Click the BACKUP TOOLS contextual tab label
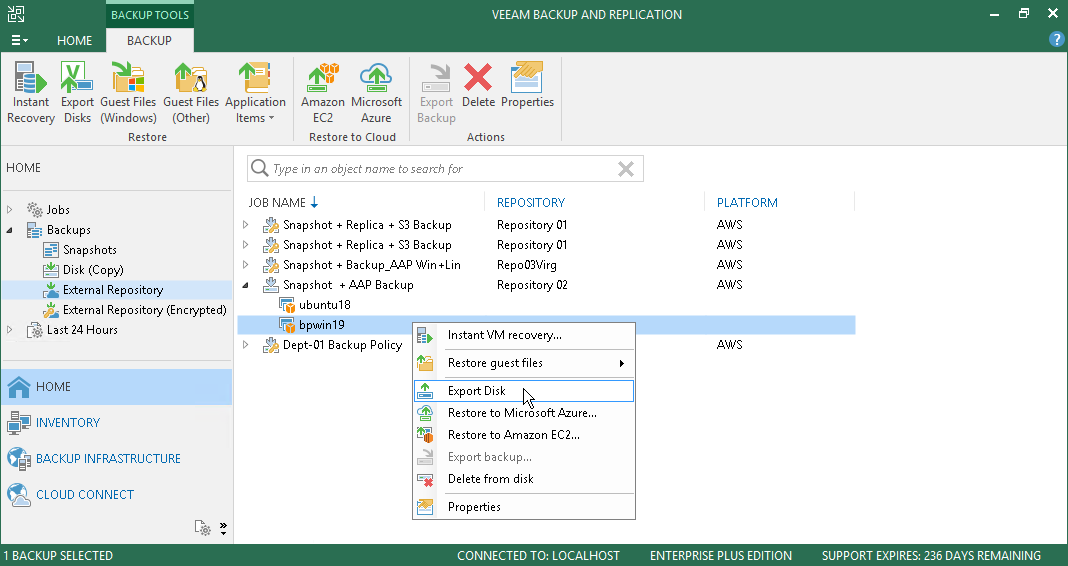 click(x=150, y=14)
